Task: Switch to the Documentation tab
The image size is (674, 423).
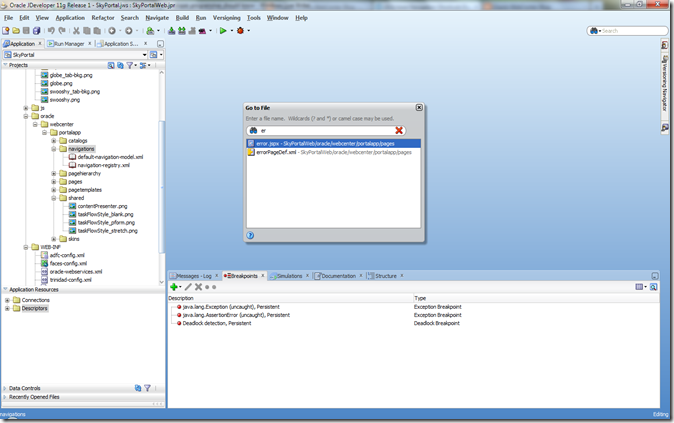Action: [x=338, y=276]
